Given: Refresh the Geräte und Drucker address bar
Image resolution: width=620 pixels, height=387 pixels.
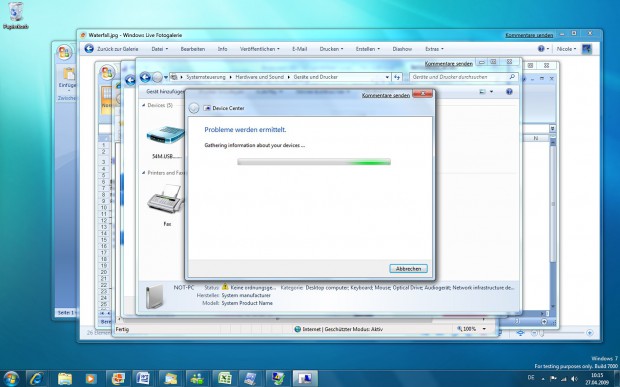Looking at the screenshot, I should coord(397,77).
